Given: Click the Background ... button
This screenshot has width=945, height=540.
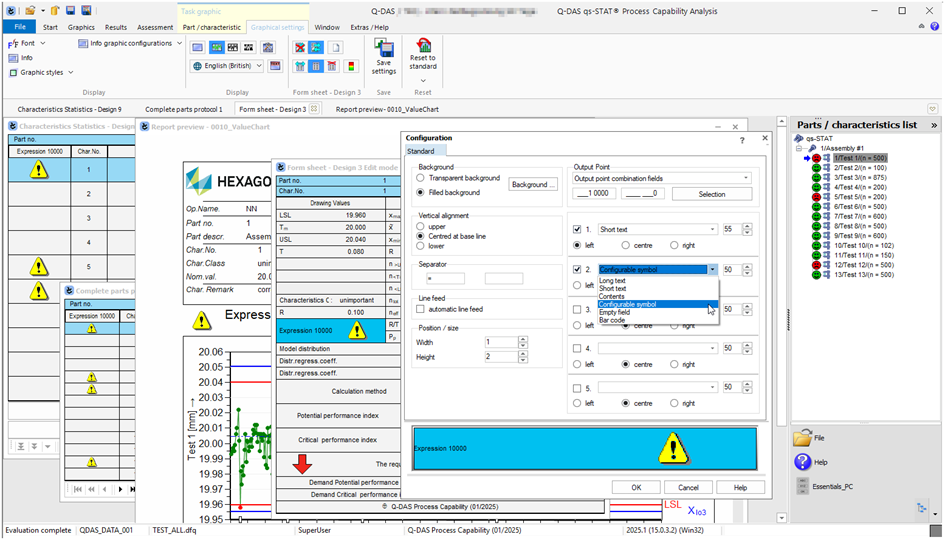Looking at the screenshot, I should click(x=533, y=184).
